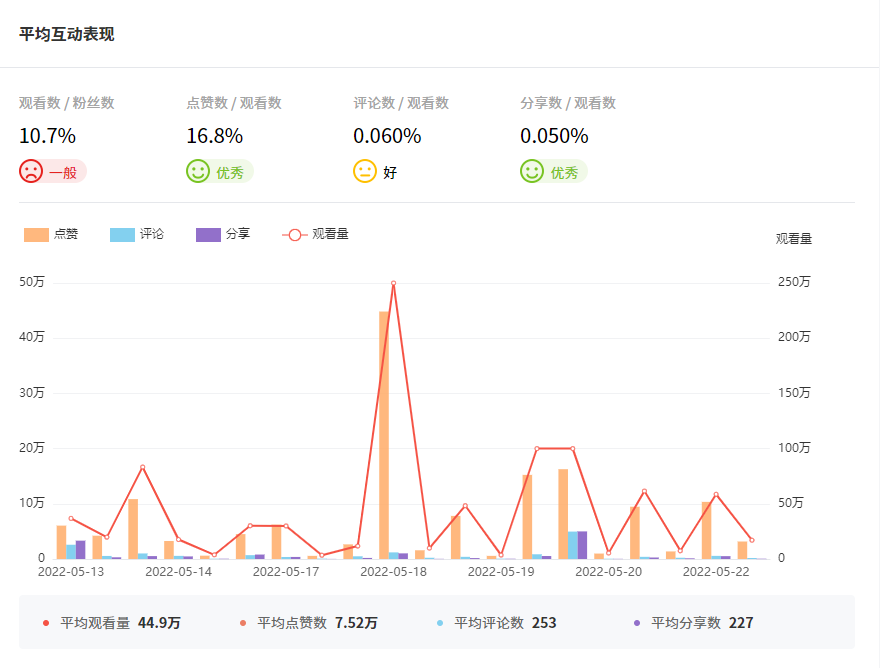Image resolution: width=880 pixels, height=668 pixels.
Task: Click the peak point of 观看量 line
Action: (x=393, y=283)
